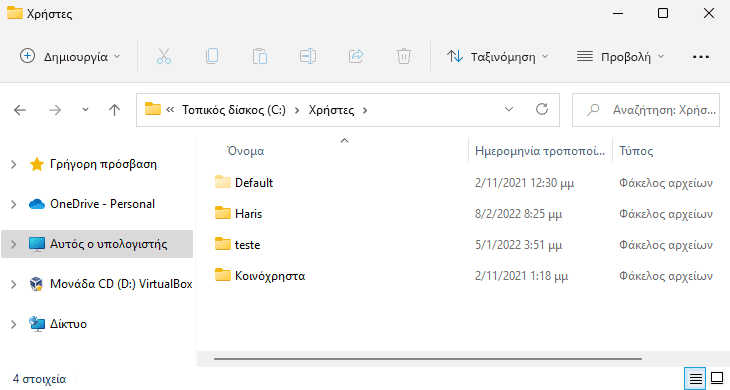Select Δίκτυο in navigation pane

68,324
